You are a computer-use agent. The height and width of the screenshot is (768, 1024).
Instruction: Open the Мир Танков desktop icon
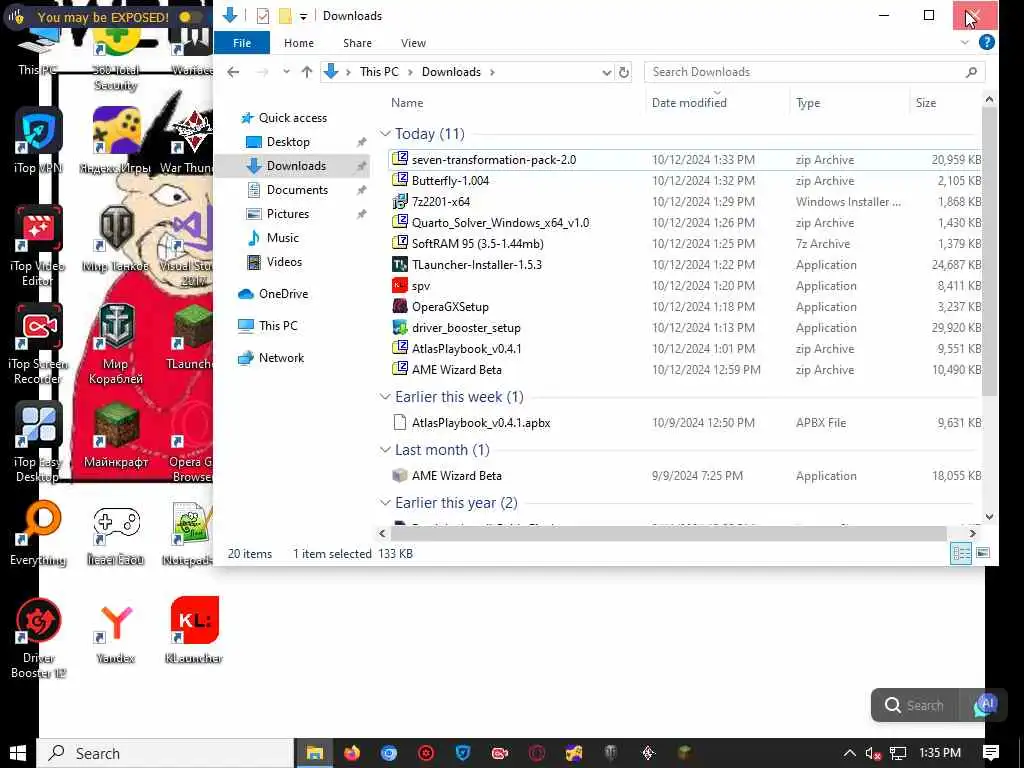point(116,238)
